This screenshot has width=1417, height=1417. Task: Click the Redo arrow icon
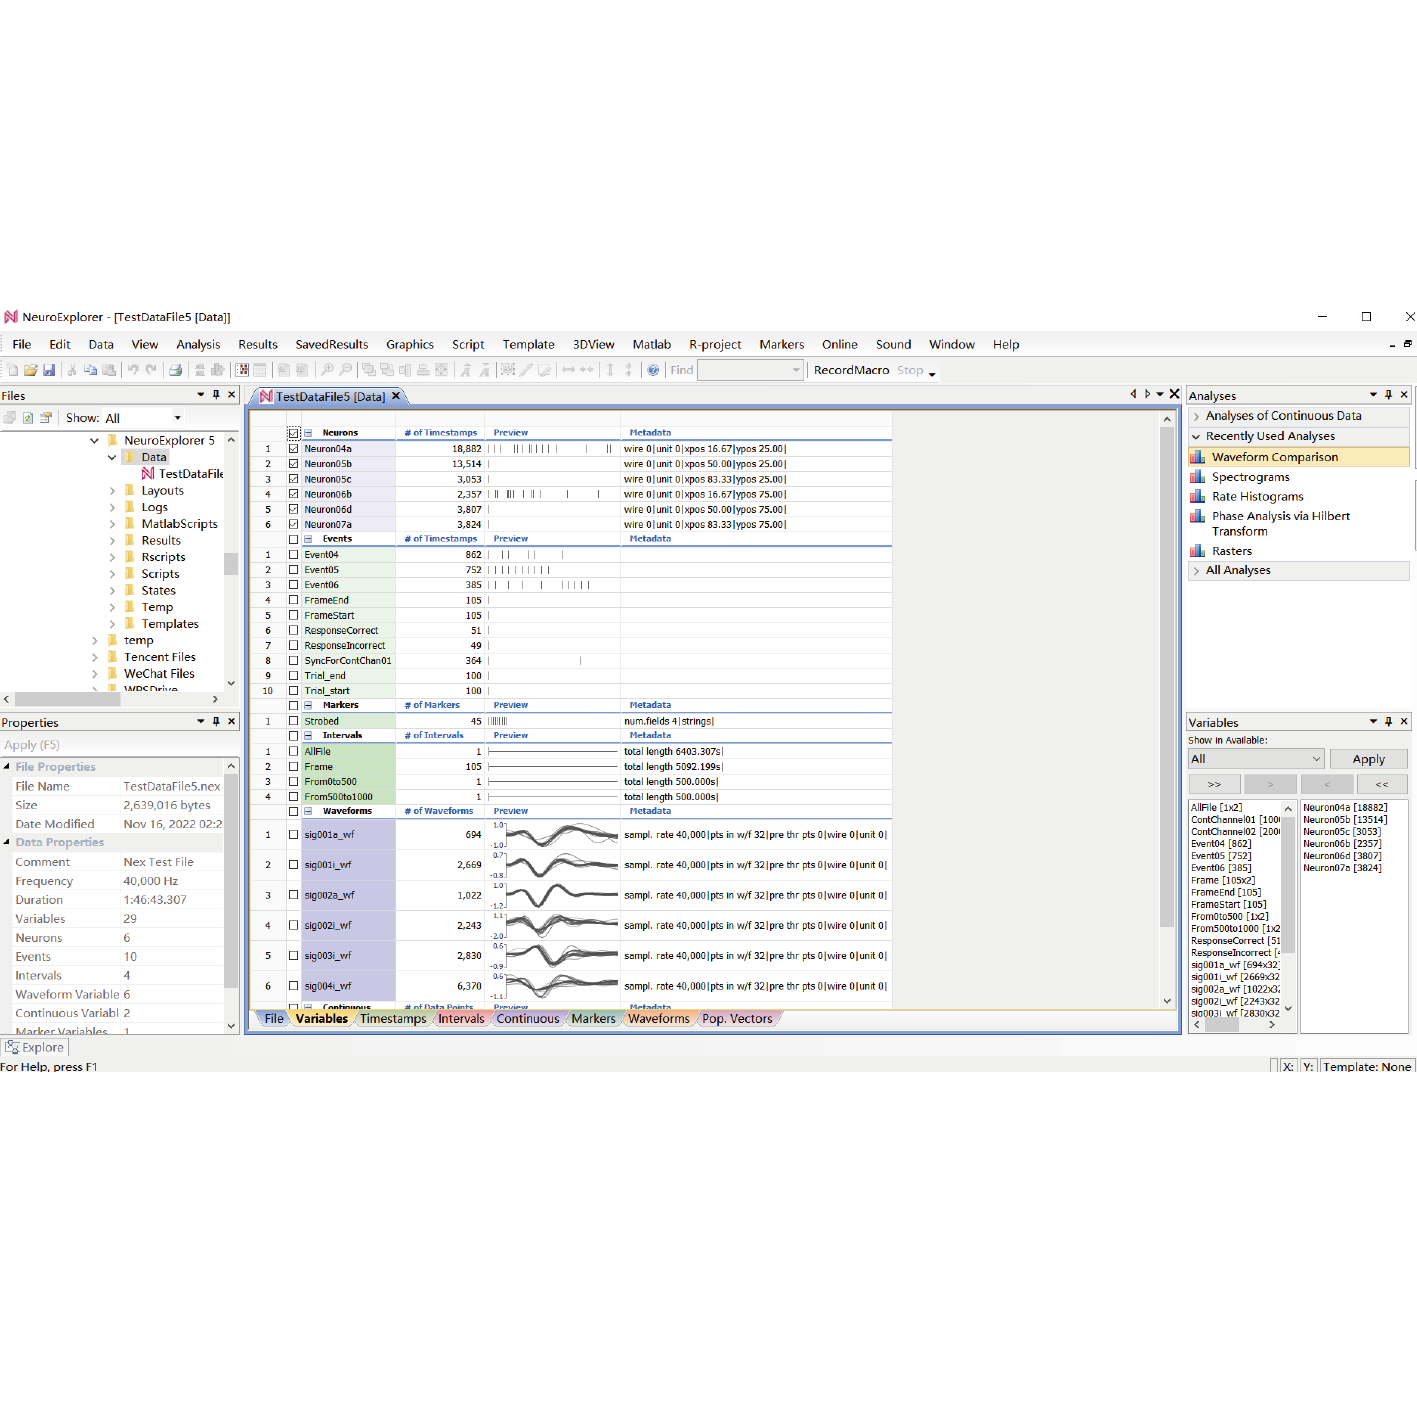pyautogui.click(x=151, y=370)
